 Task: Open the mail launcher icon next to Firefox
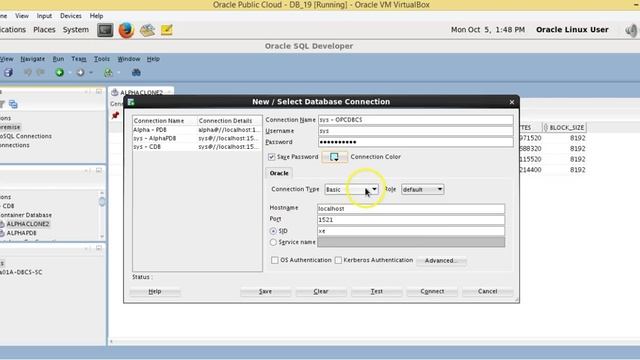147,30
